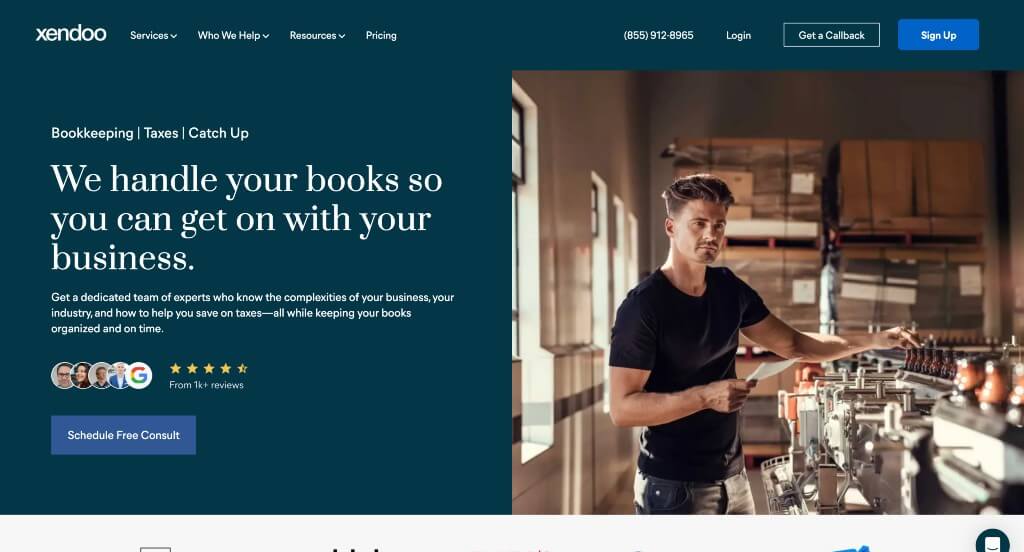
Task: Click the xendoo logo
Action: (71, 34)
